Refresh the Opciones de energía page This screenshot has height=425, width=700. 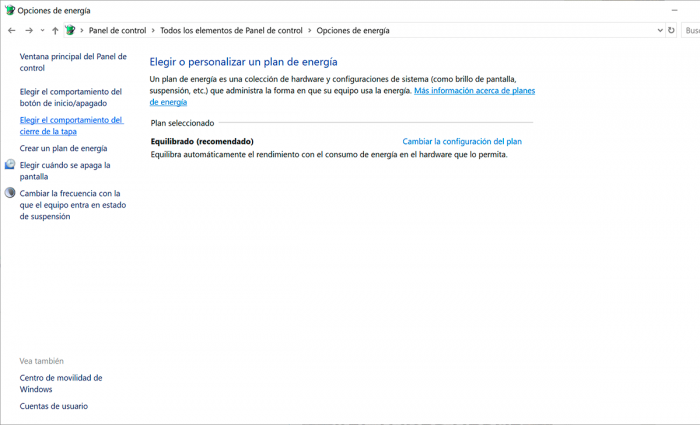[671, 30]
